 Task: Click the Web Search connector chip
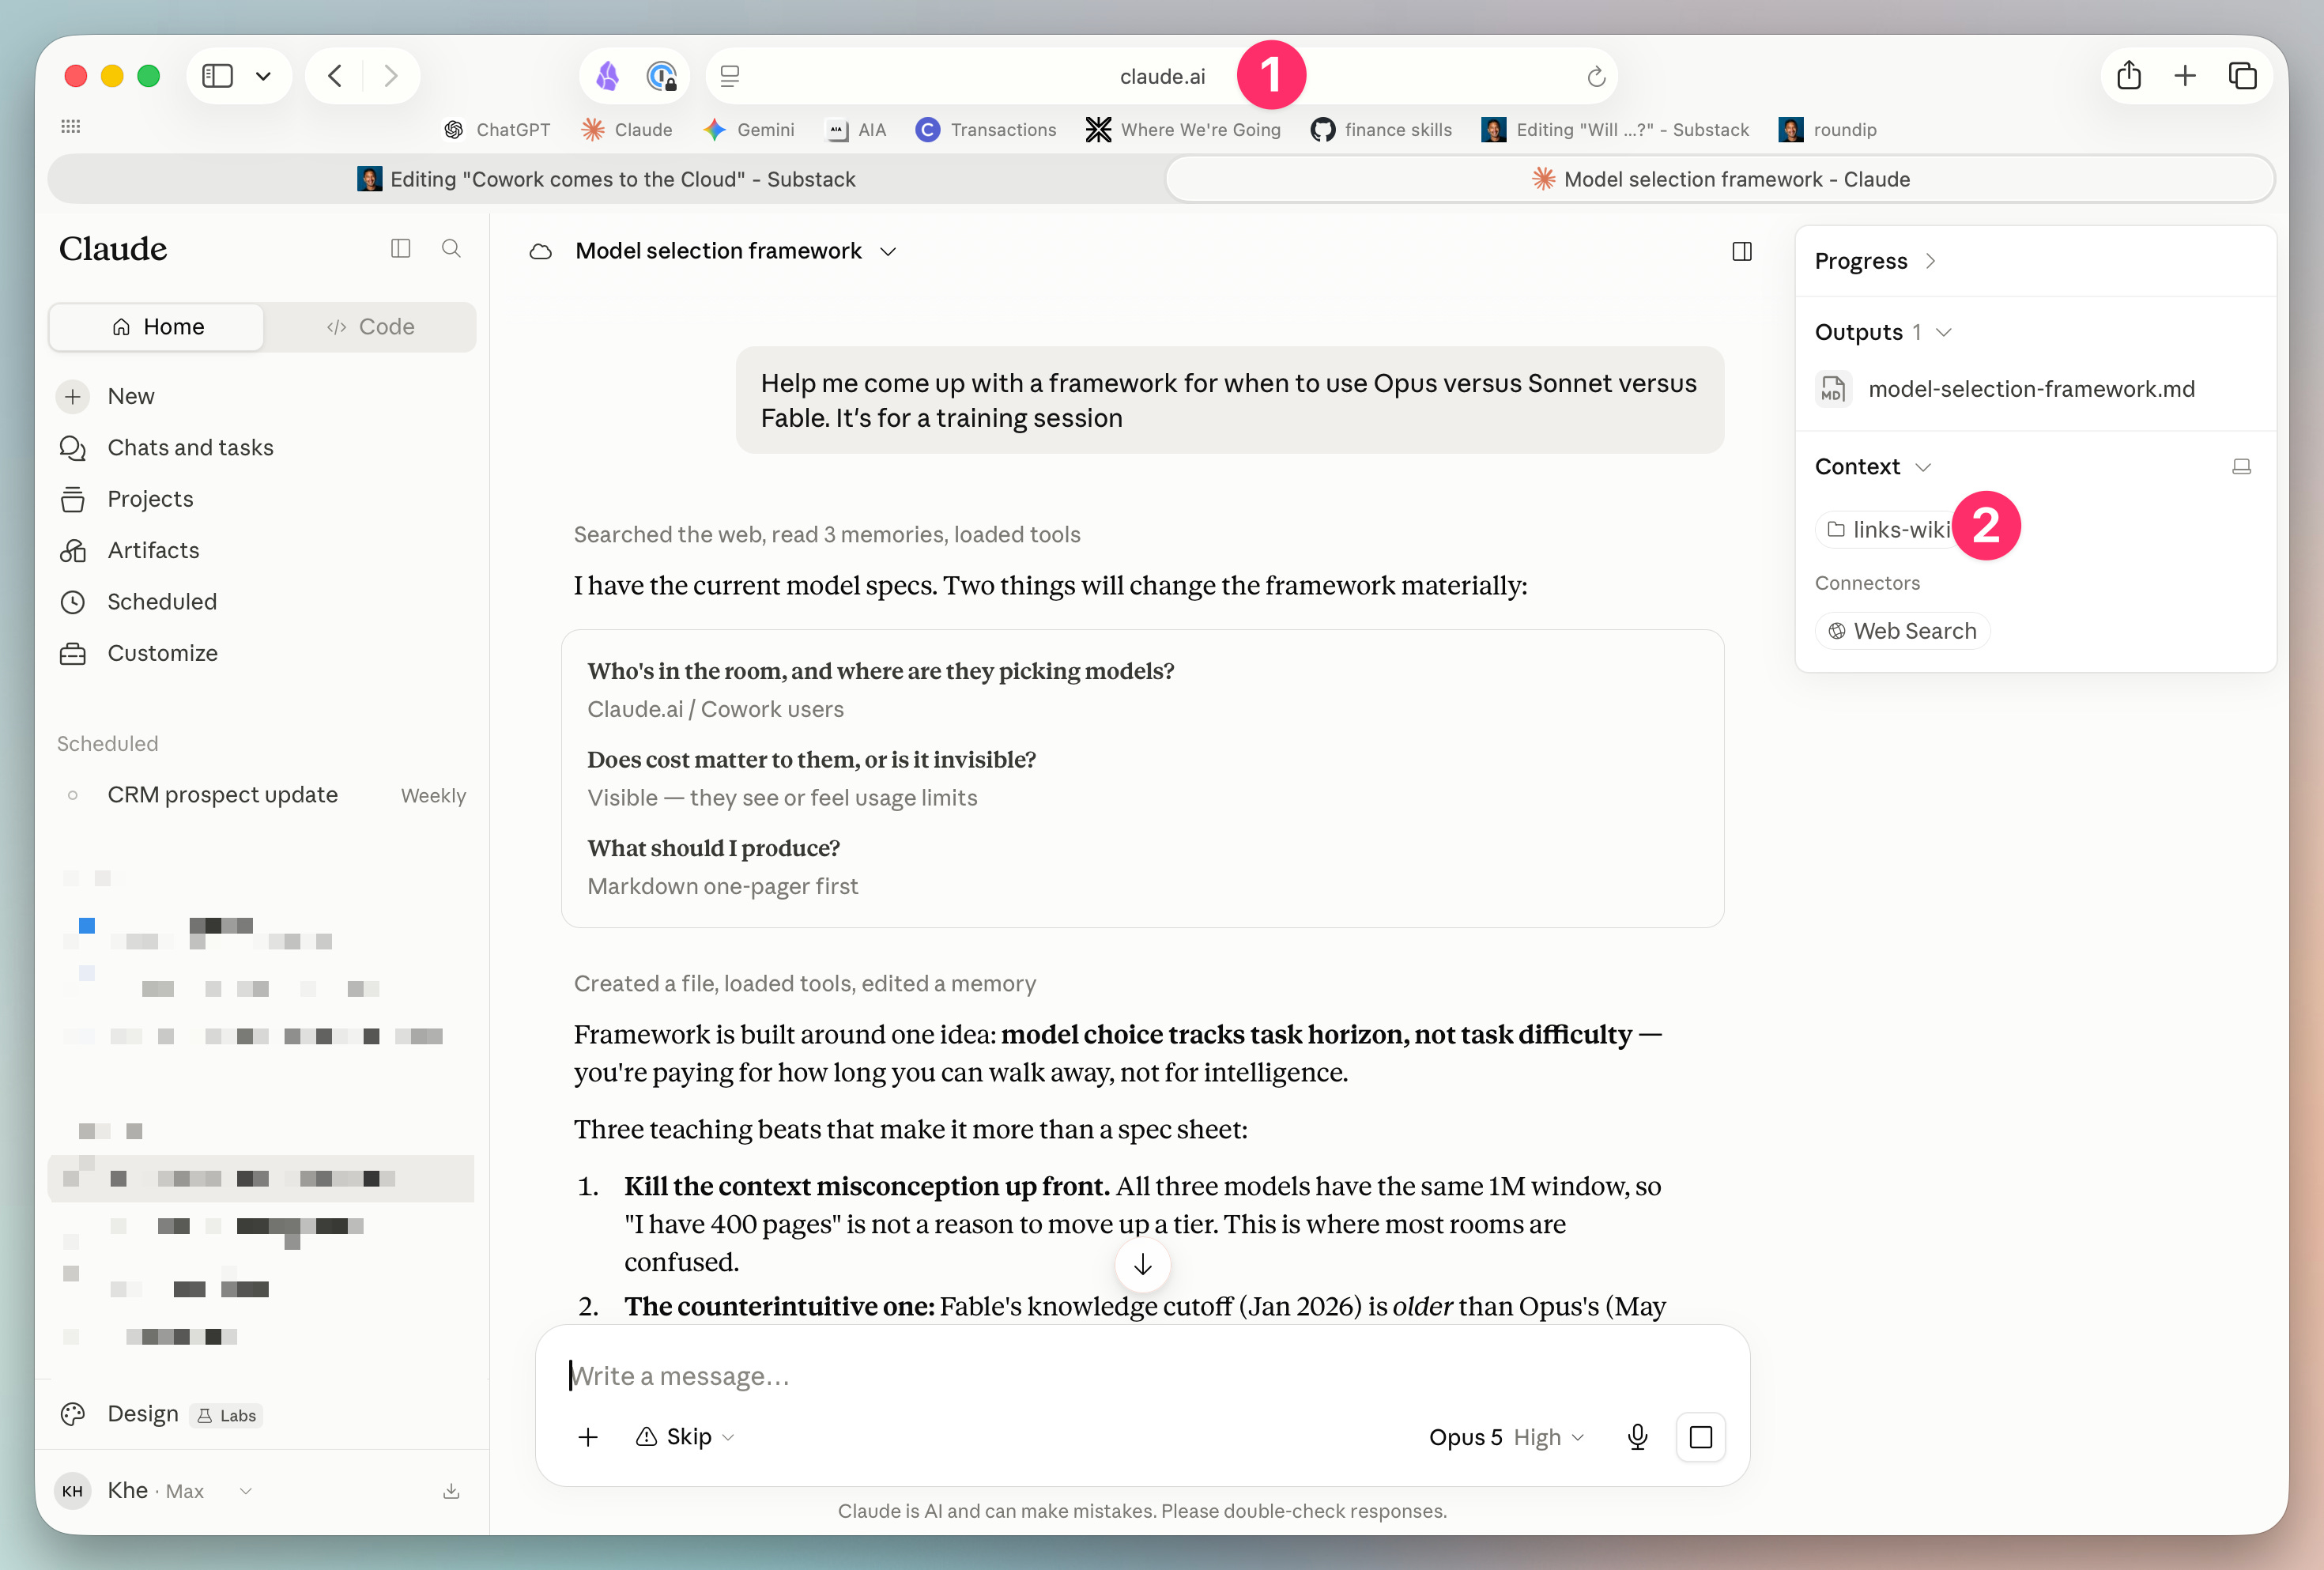(1902, 631)
